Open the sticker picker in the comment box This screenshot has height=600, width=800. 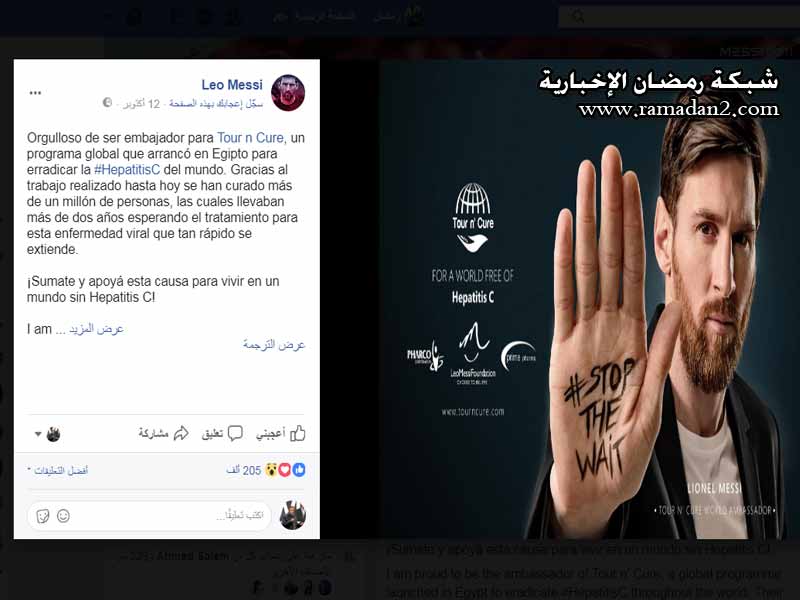tap(43, 516)
